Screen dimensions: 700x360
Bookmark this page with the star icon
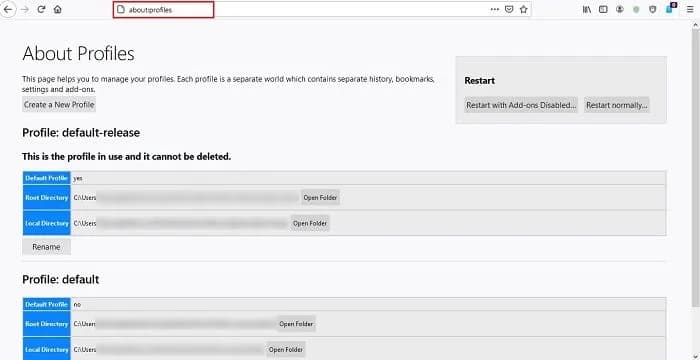click(x=524, y=9)
